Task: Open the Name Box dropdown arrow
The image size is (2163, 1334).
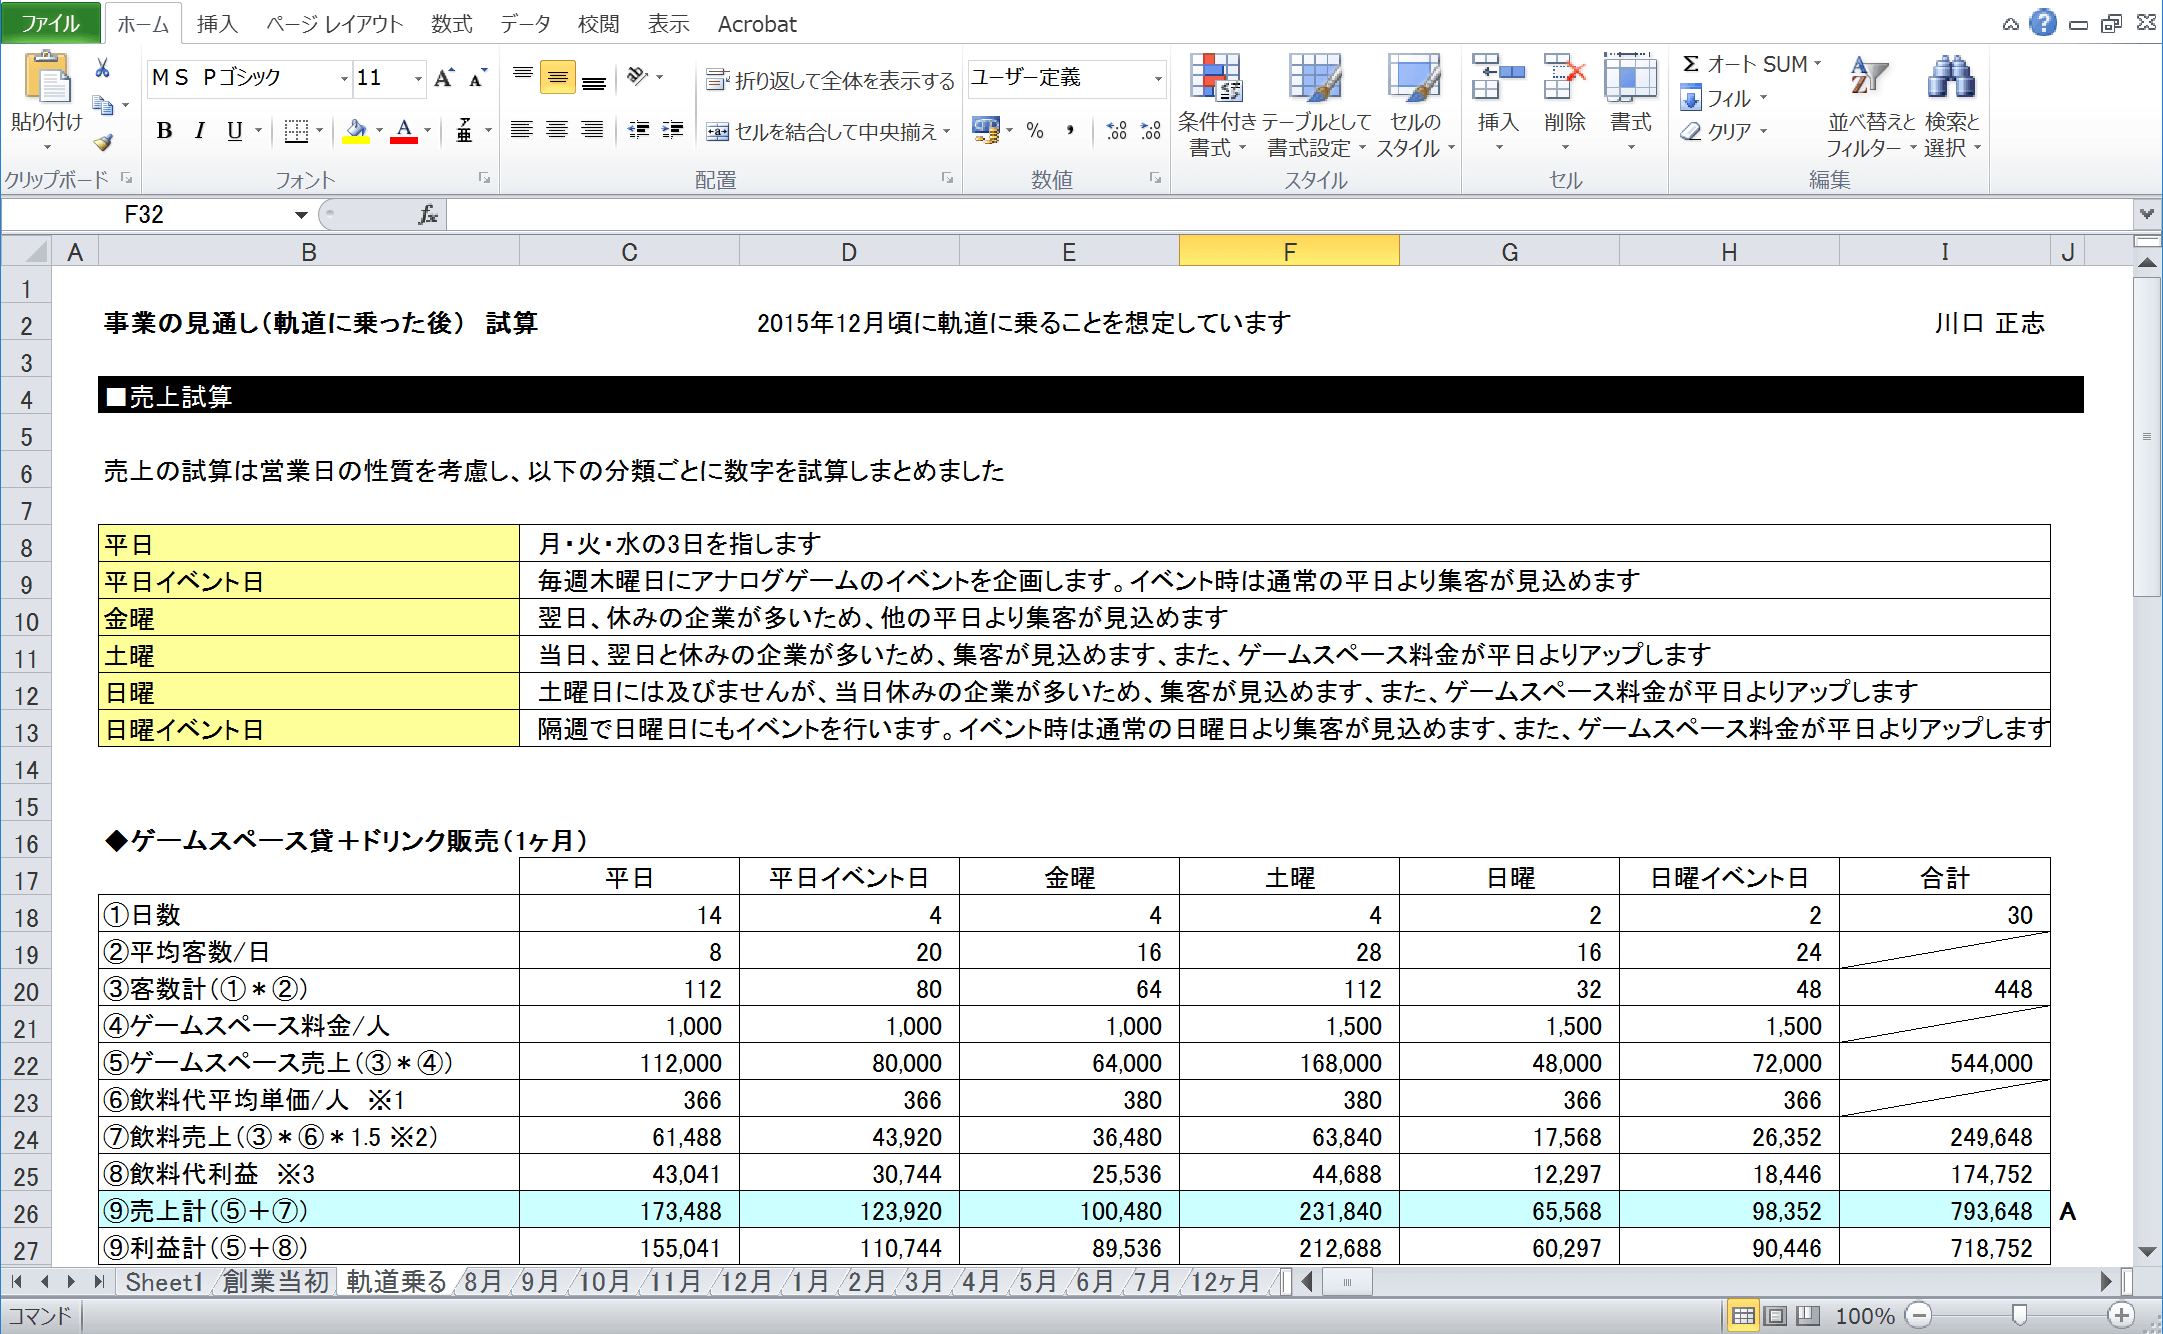Action: point(301,215)
